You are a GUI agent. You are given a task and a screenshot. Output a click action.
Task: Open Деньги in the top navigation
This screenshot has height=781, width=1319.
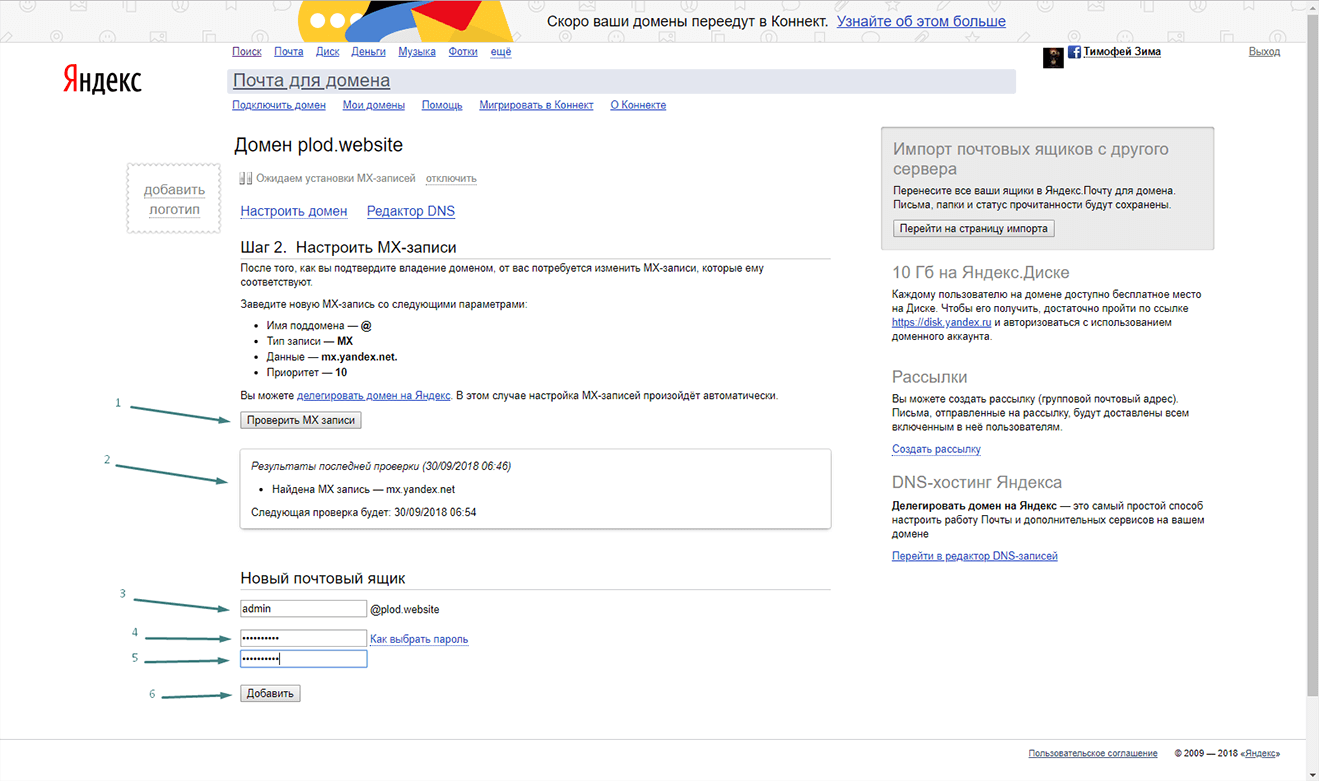click(x=369, y=52)
